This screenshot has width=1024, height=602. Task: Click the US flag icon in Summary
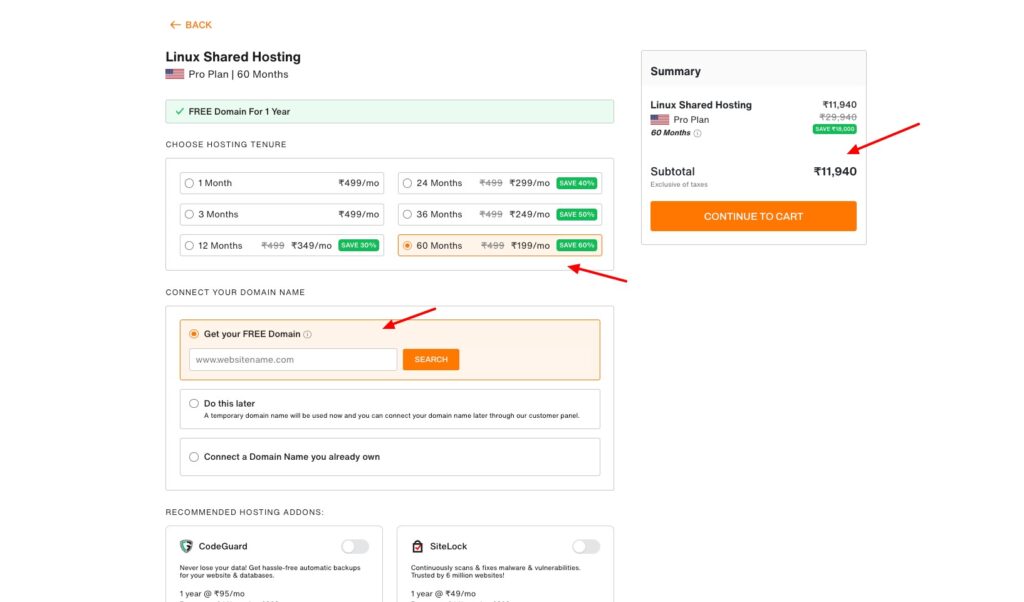pyautogui.click(x=659, y=120)
